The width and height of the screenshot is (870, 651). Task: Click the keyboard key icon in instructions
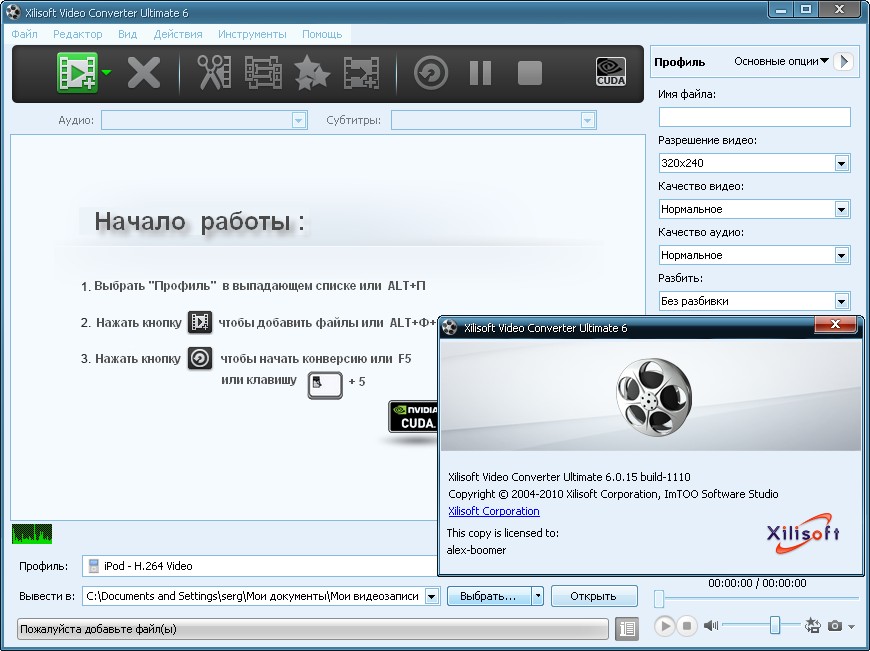click(x=325, y=385)
